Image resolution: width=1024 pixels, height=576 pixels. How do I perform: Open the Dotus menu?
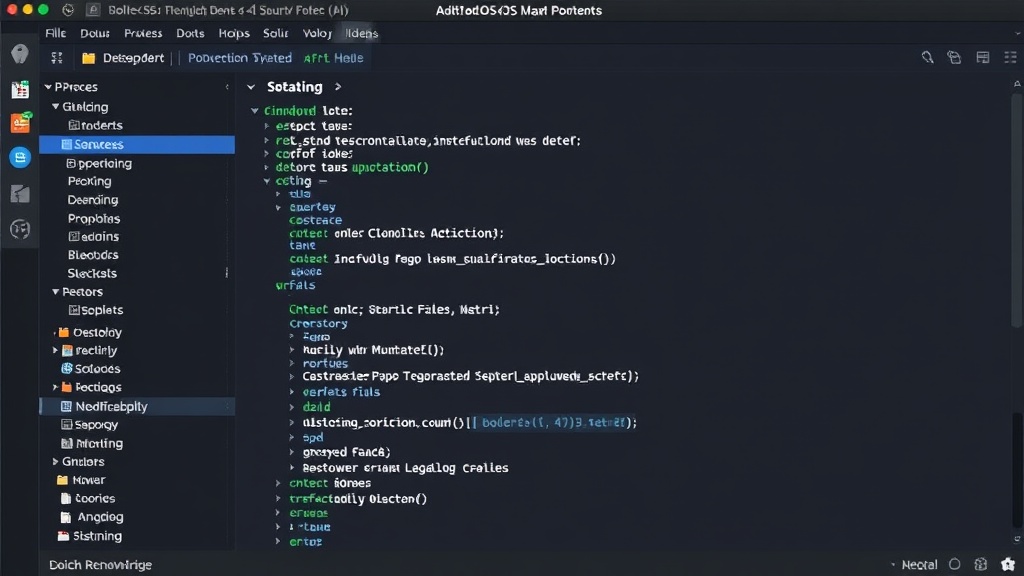click(95, 33)
